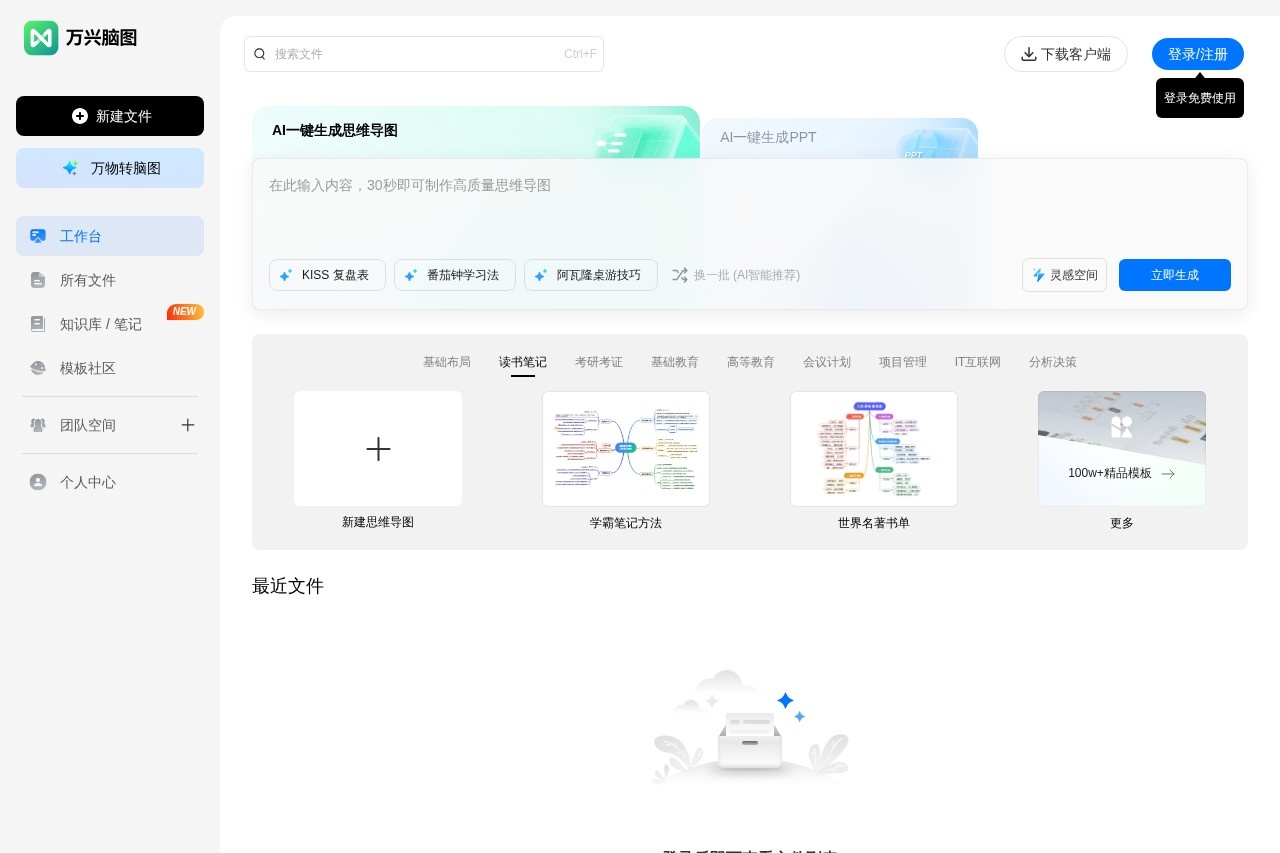Click the plus icon beside 团队空间
The width and height of the screenshot is (1280, 853).
pos(187,424)
